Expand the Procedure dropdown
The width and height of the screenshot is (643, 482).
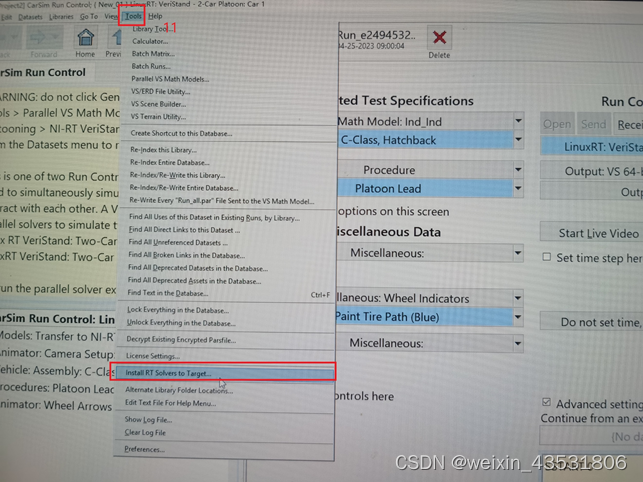click(x=518, y=169)
